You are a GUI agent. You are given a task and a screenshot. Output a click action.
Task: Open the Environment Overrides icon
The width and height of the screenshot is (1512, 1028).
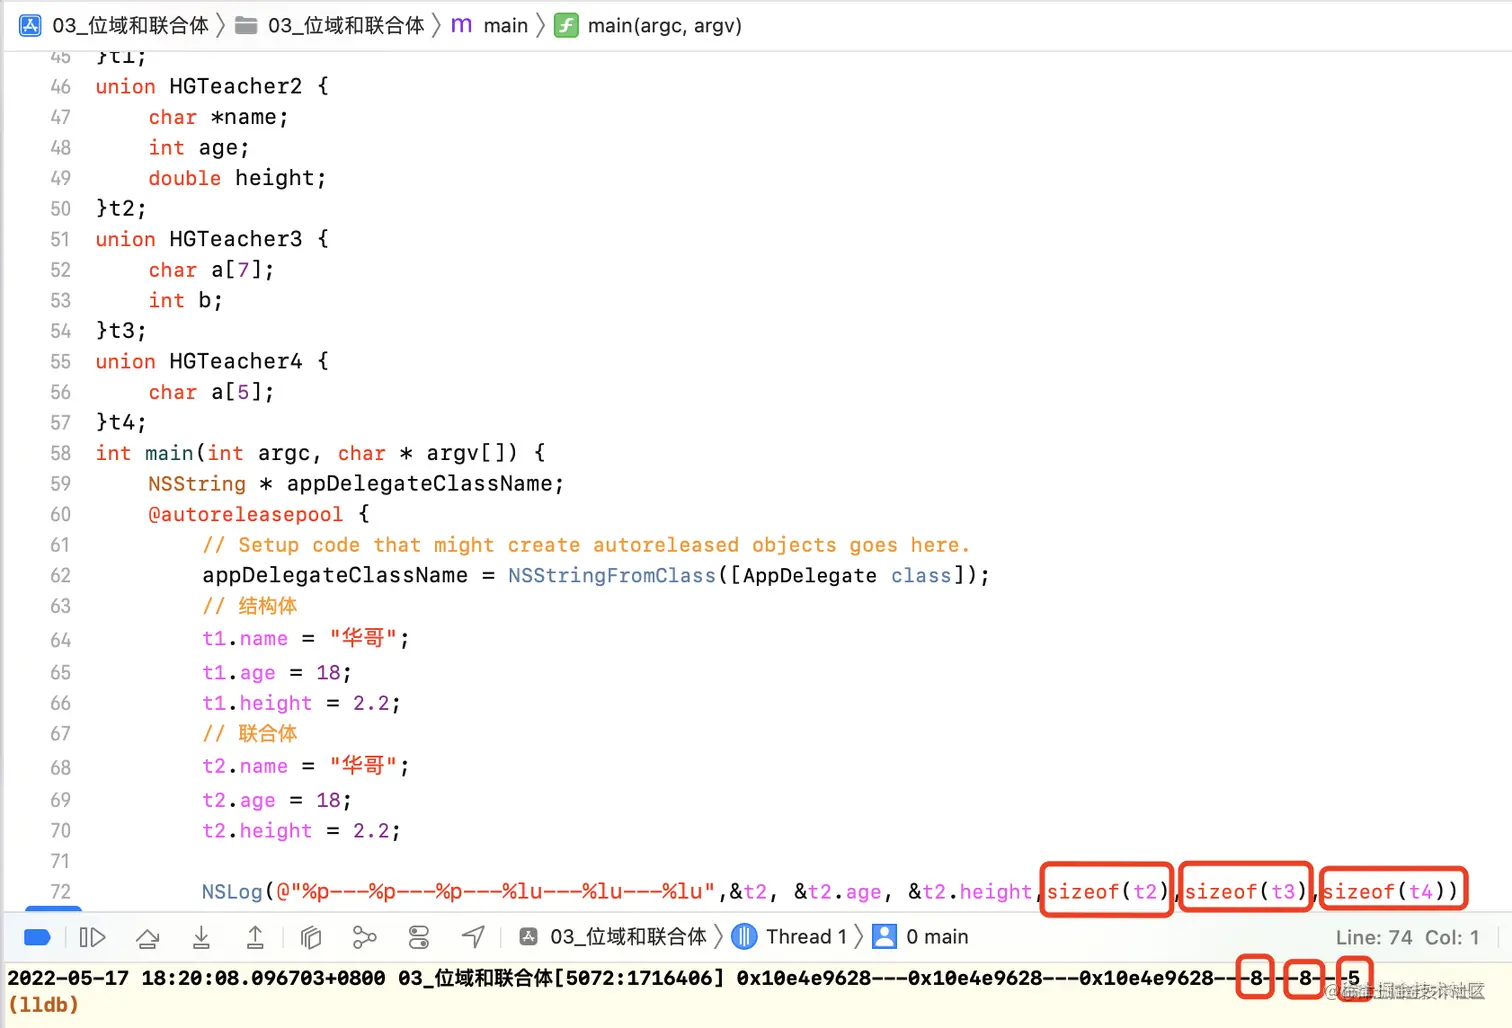(419, 937)
